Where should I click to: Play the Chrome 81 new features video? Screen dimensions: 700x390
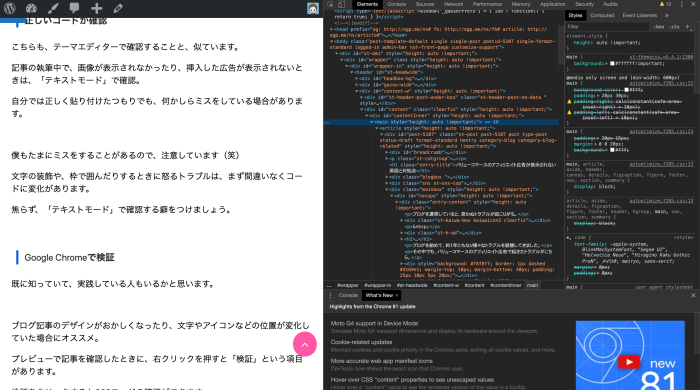point(629,361)
